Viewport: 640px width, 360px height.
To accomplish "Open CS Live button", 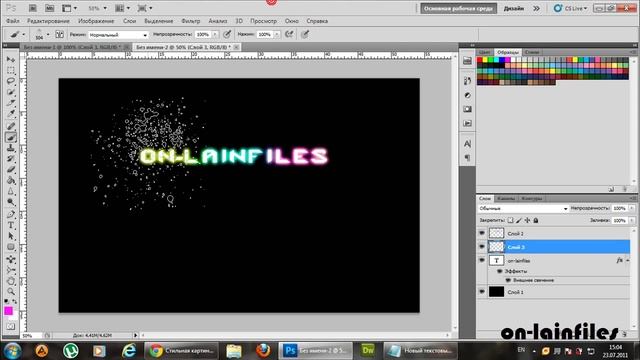I will pos(570,8).
